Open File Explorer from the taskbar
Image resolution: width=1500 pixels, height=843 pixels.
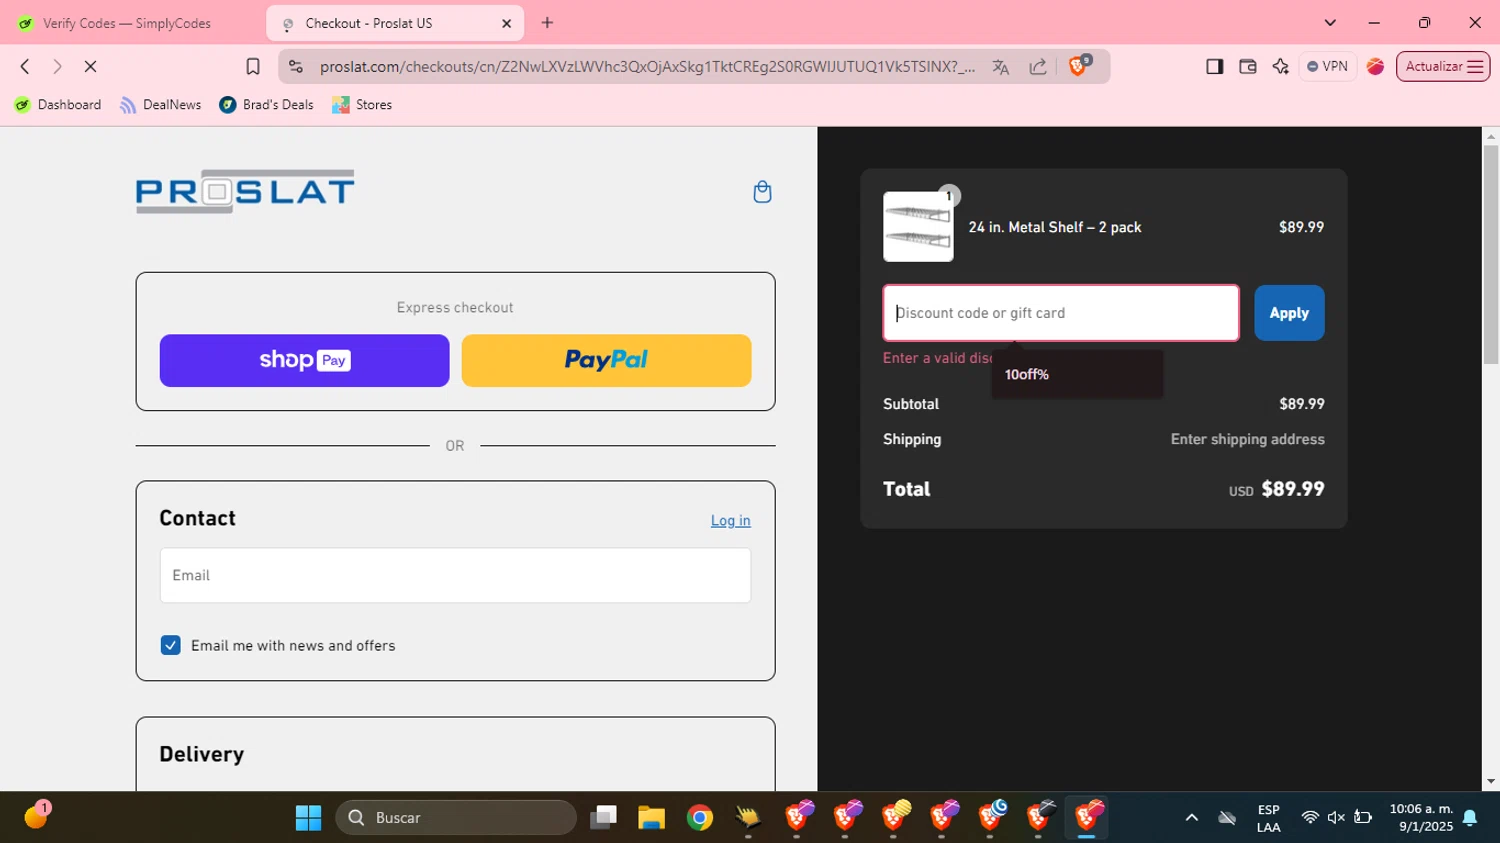[x=651, y=818]
